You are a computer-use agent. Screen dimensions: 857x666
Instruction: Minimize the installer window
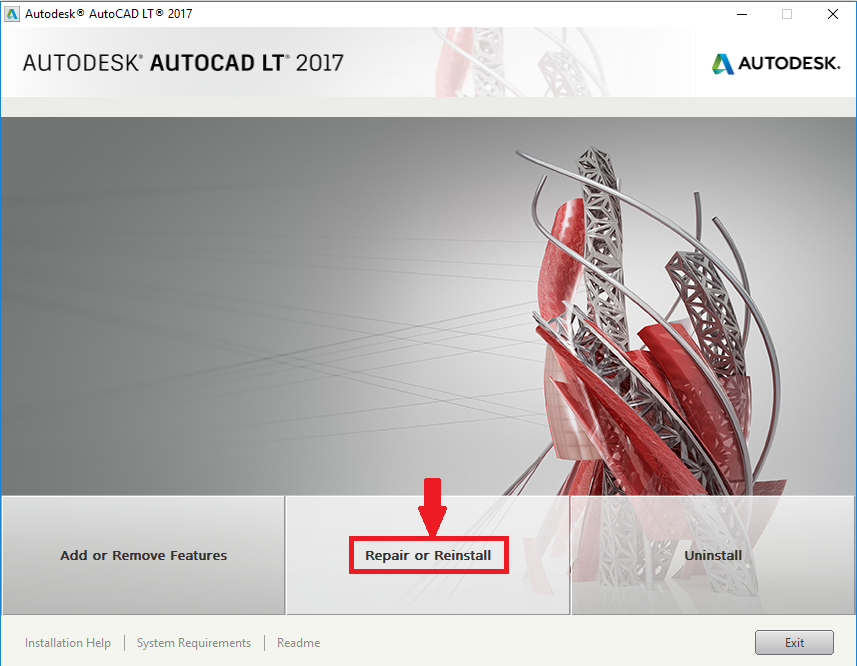tap(741, 14)
